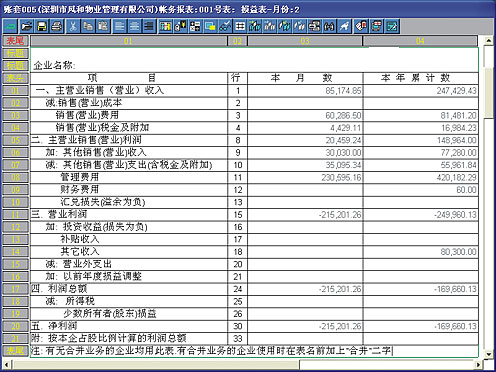Select red 表尾 header at top left
496x372 pixels.
tap(15, 41)
